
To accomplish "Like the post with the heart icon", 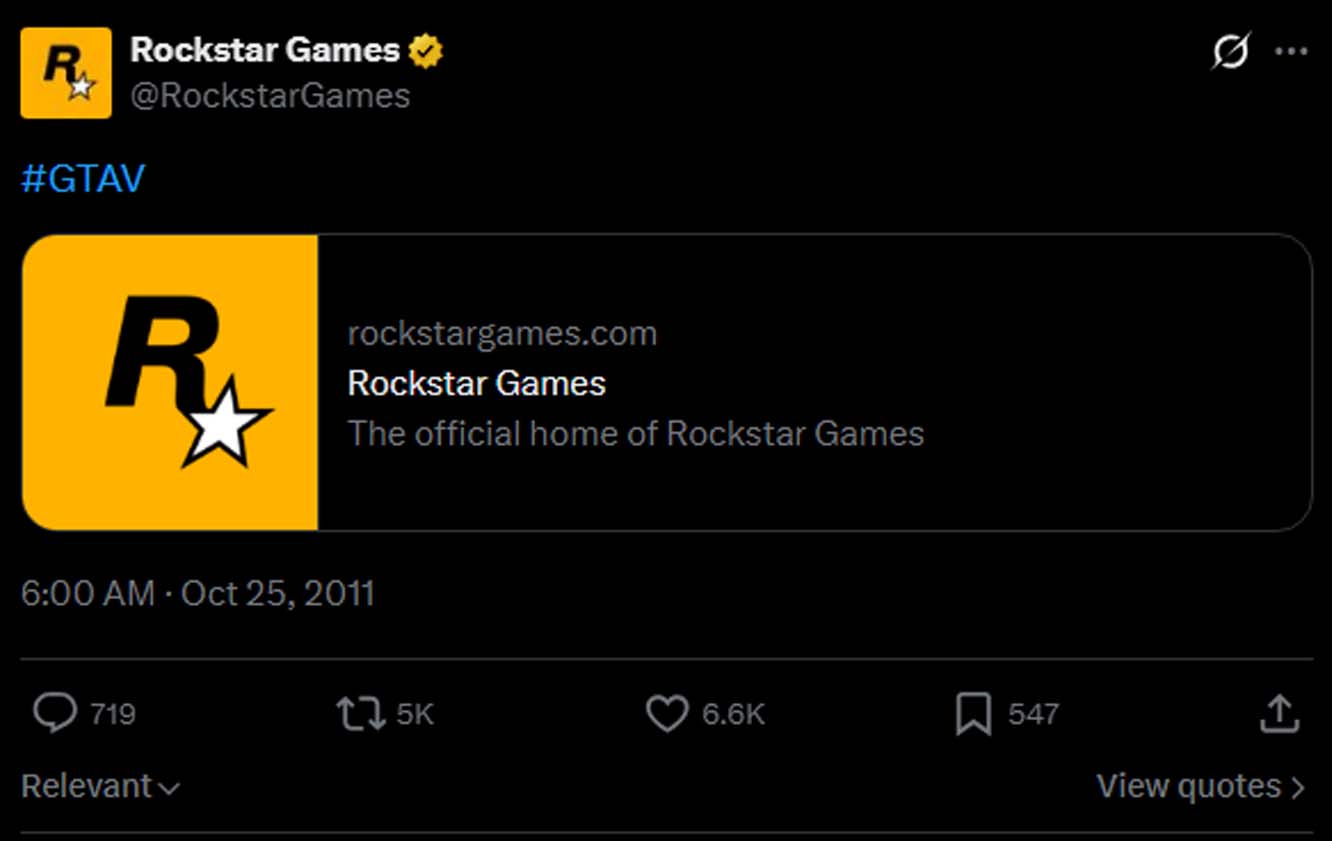I will click(667, 714).
